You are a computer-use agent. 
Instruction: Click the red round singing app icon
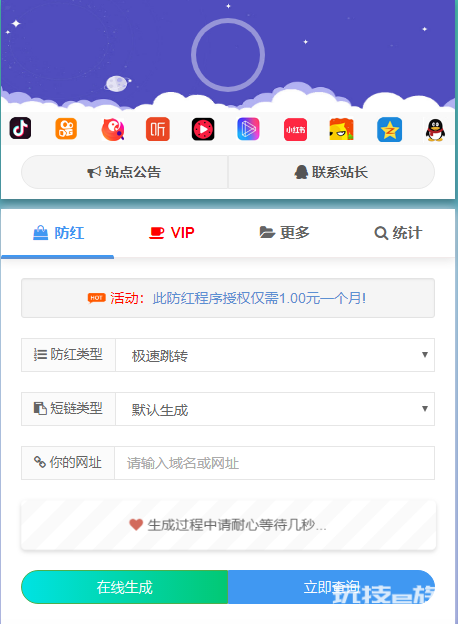click(x=113, y=129)
